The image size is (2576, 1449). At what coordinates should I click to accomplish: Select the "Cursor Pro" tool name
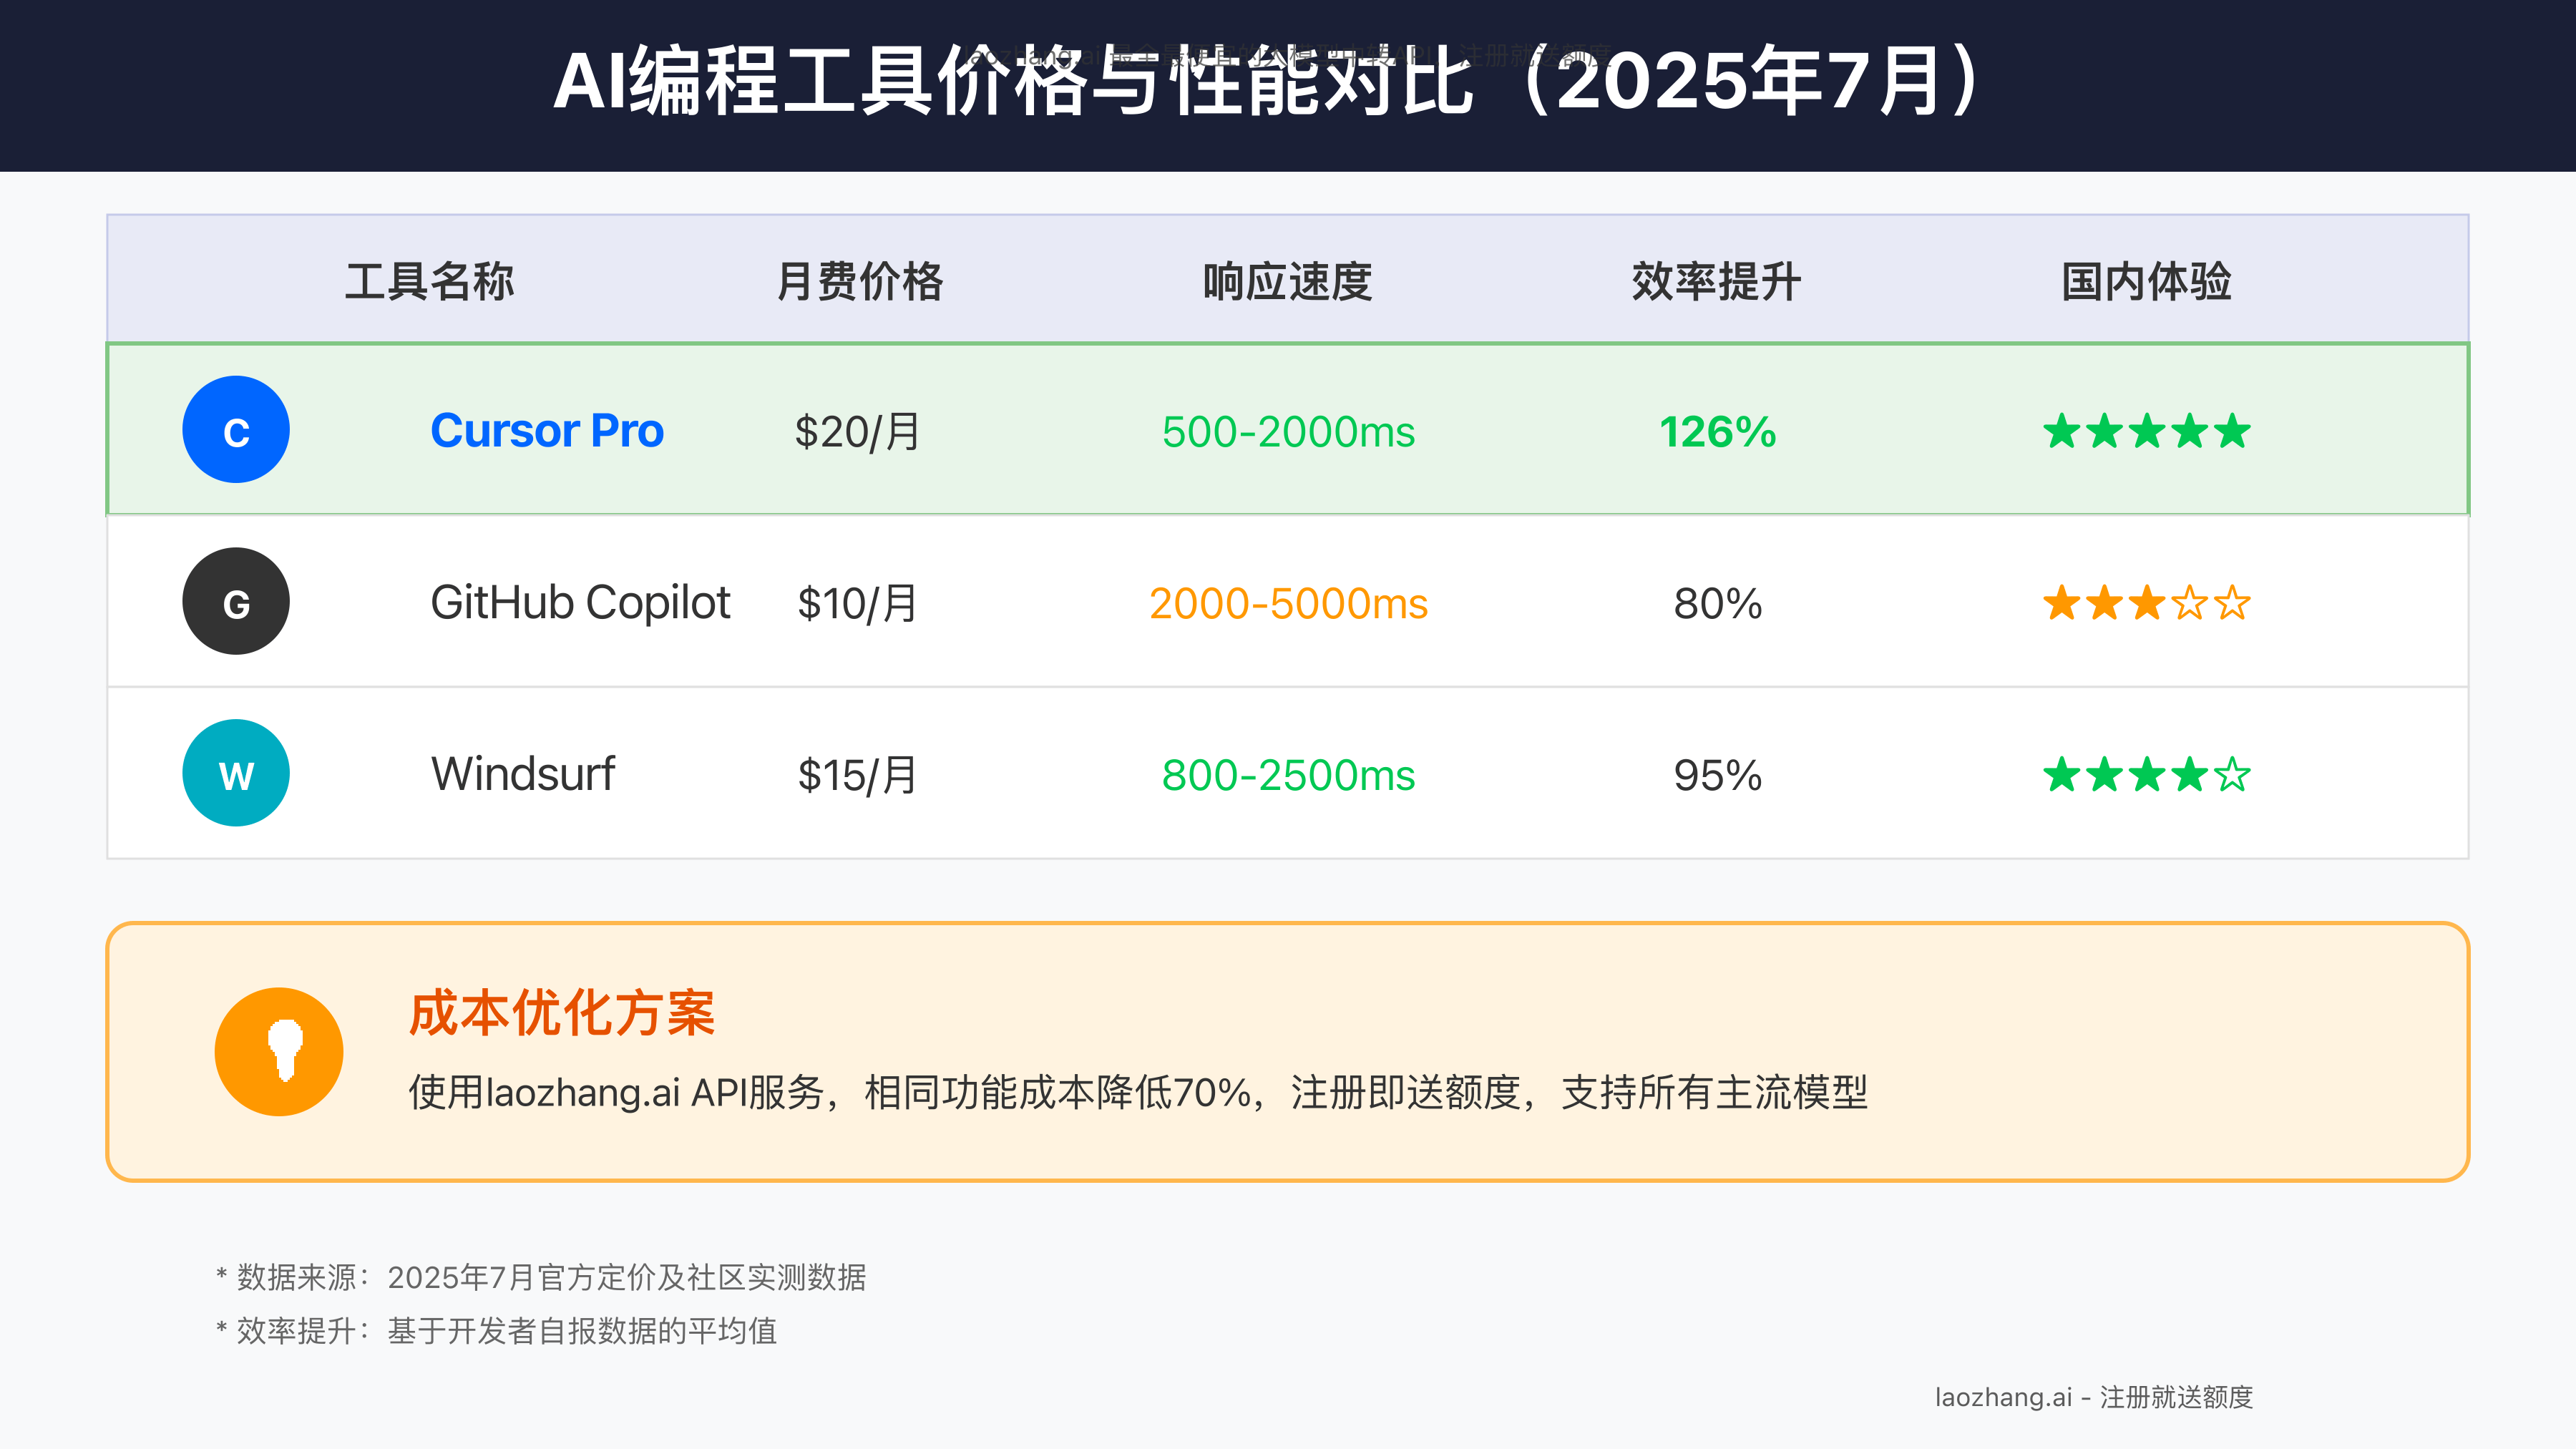click(x=547, y=431)
